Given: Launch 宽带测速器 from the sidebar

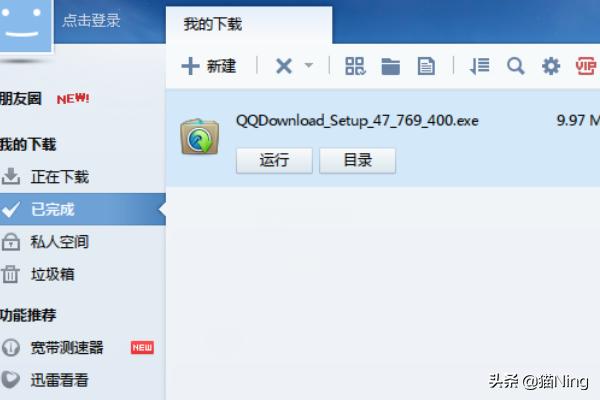Looking at the screenshot, I should click(67, 348).
